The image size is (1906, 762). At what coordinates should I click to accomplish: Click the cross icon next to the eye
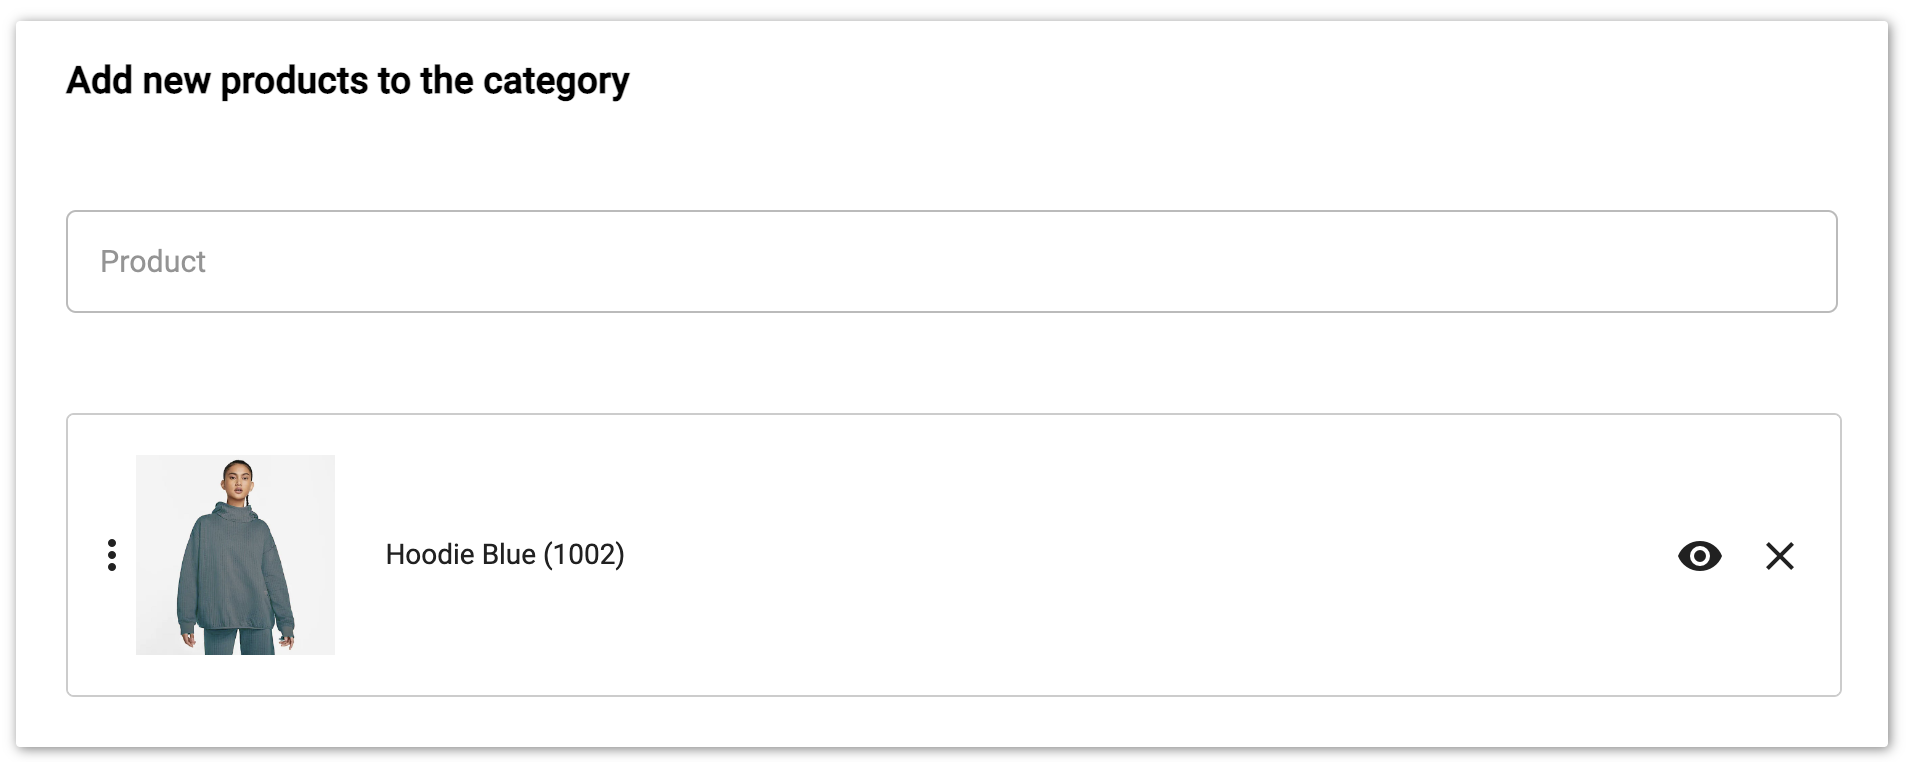click(x=1779, y=555)
